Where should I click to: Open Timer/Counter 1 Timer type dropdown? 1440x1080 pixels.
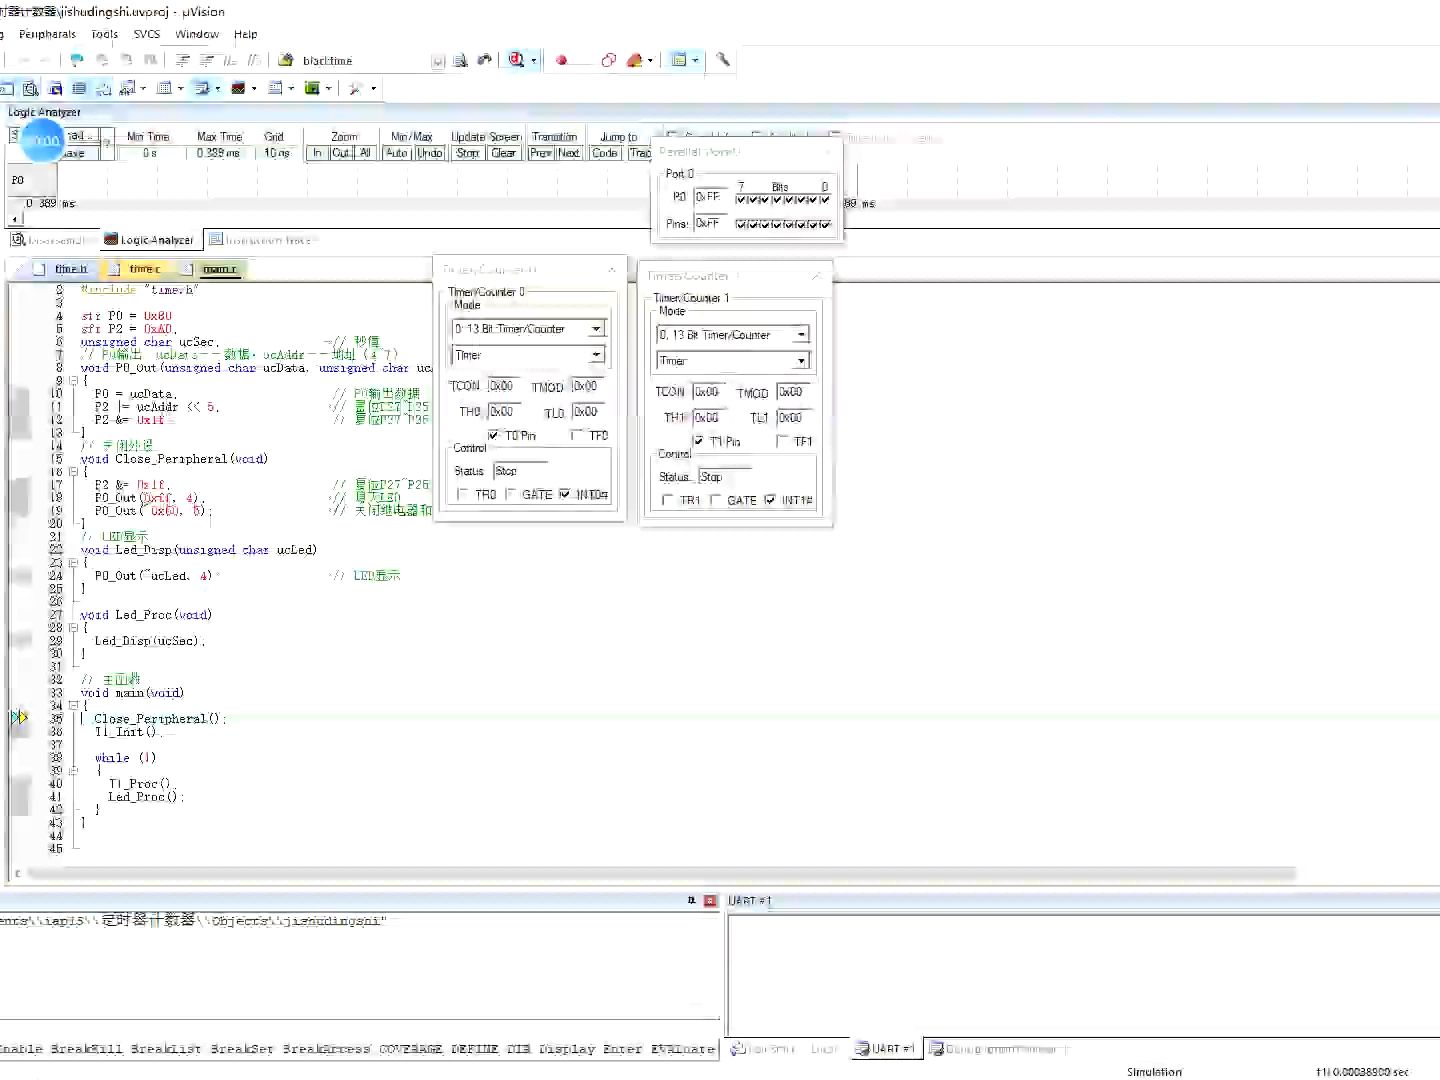[x=801, y=361]
